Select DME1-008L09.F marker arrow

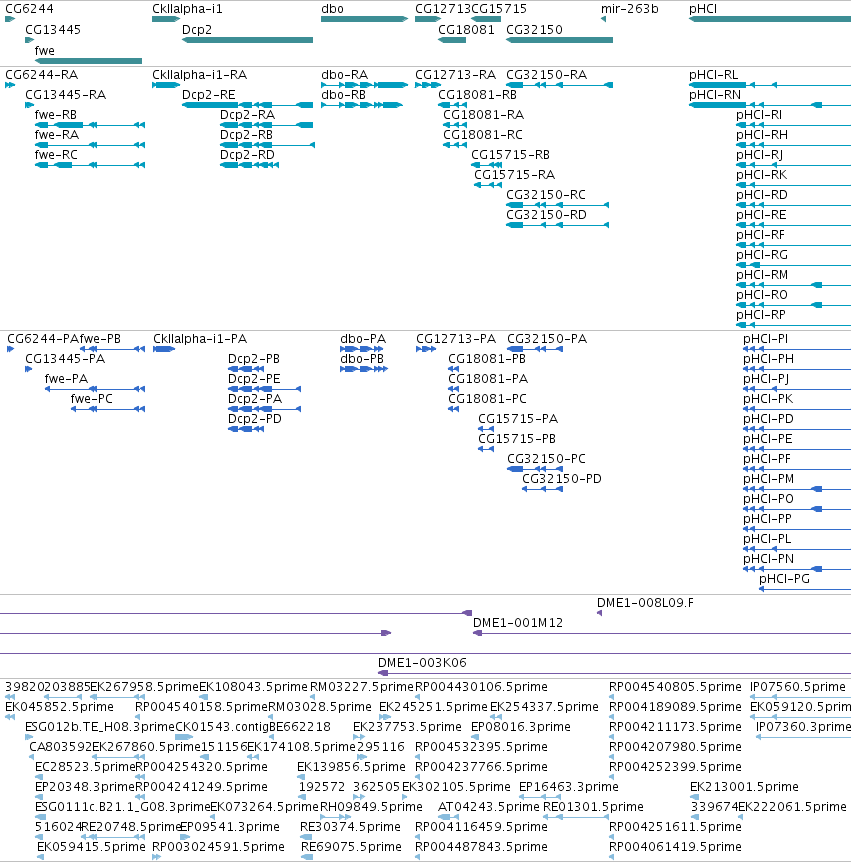(600, 614)
